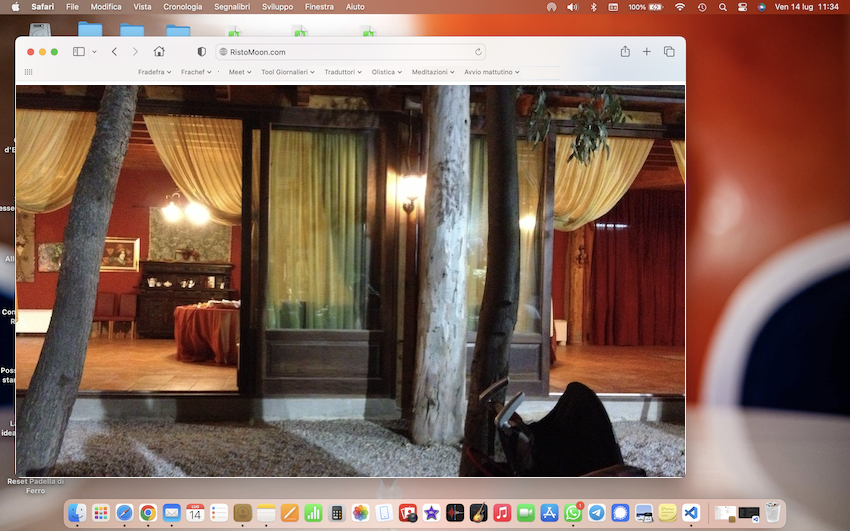Open Time Machine menu bar icon

pyautogui.click(x=702, y=7)
